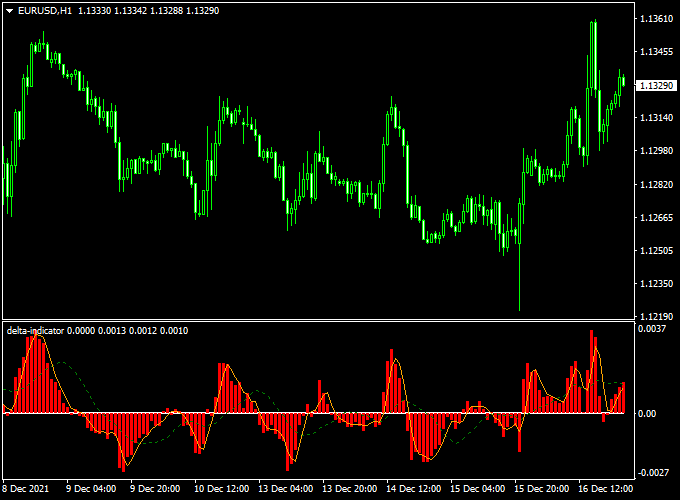Select the 0.0037 indicator scale value
Image resolution: width=680 pixels, height=500 pixels.
pos(652,329)
